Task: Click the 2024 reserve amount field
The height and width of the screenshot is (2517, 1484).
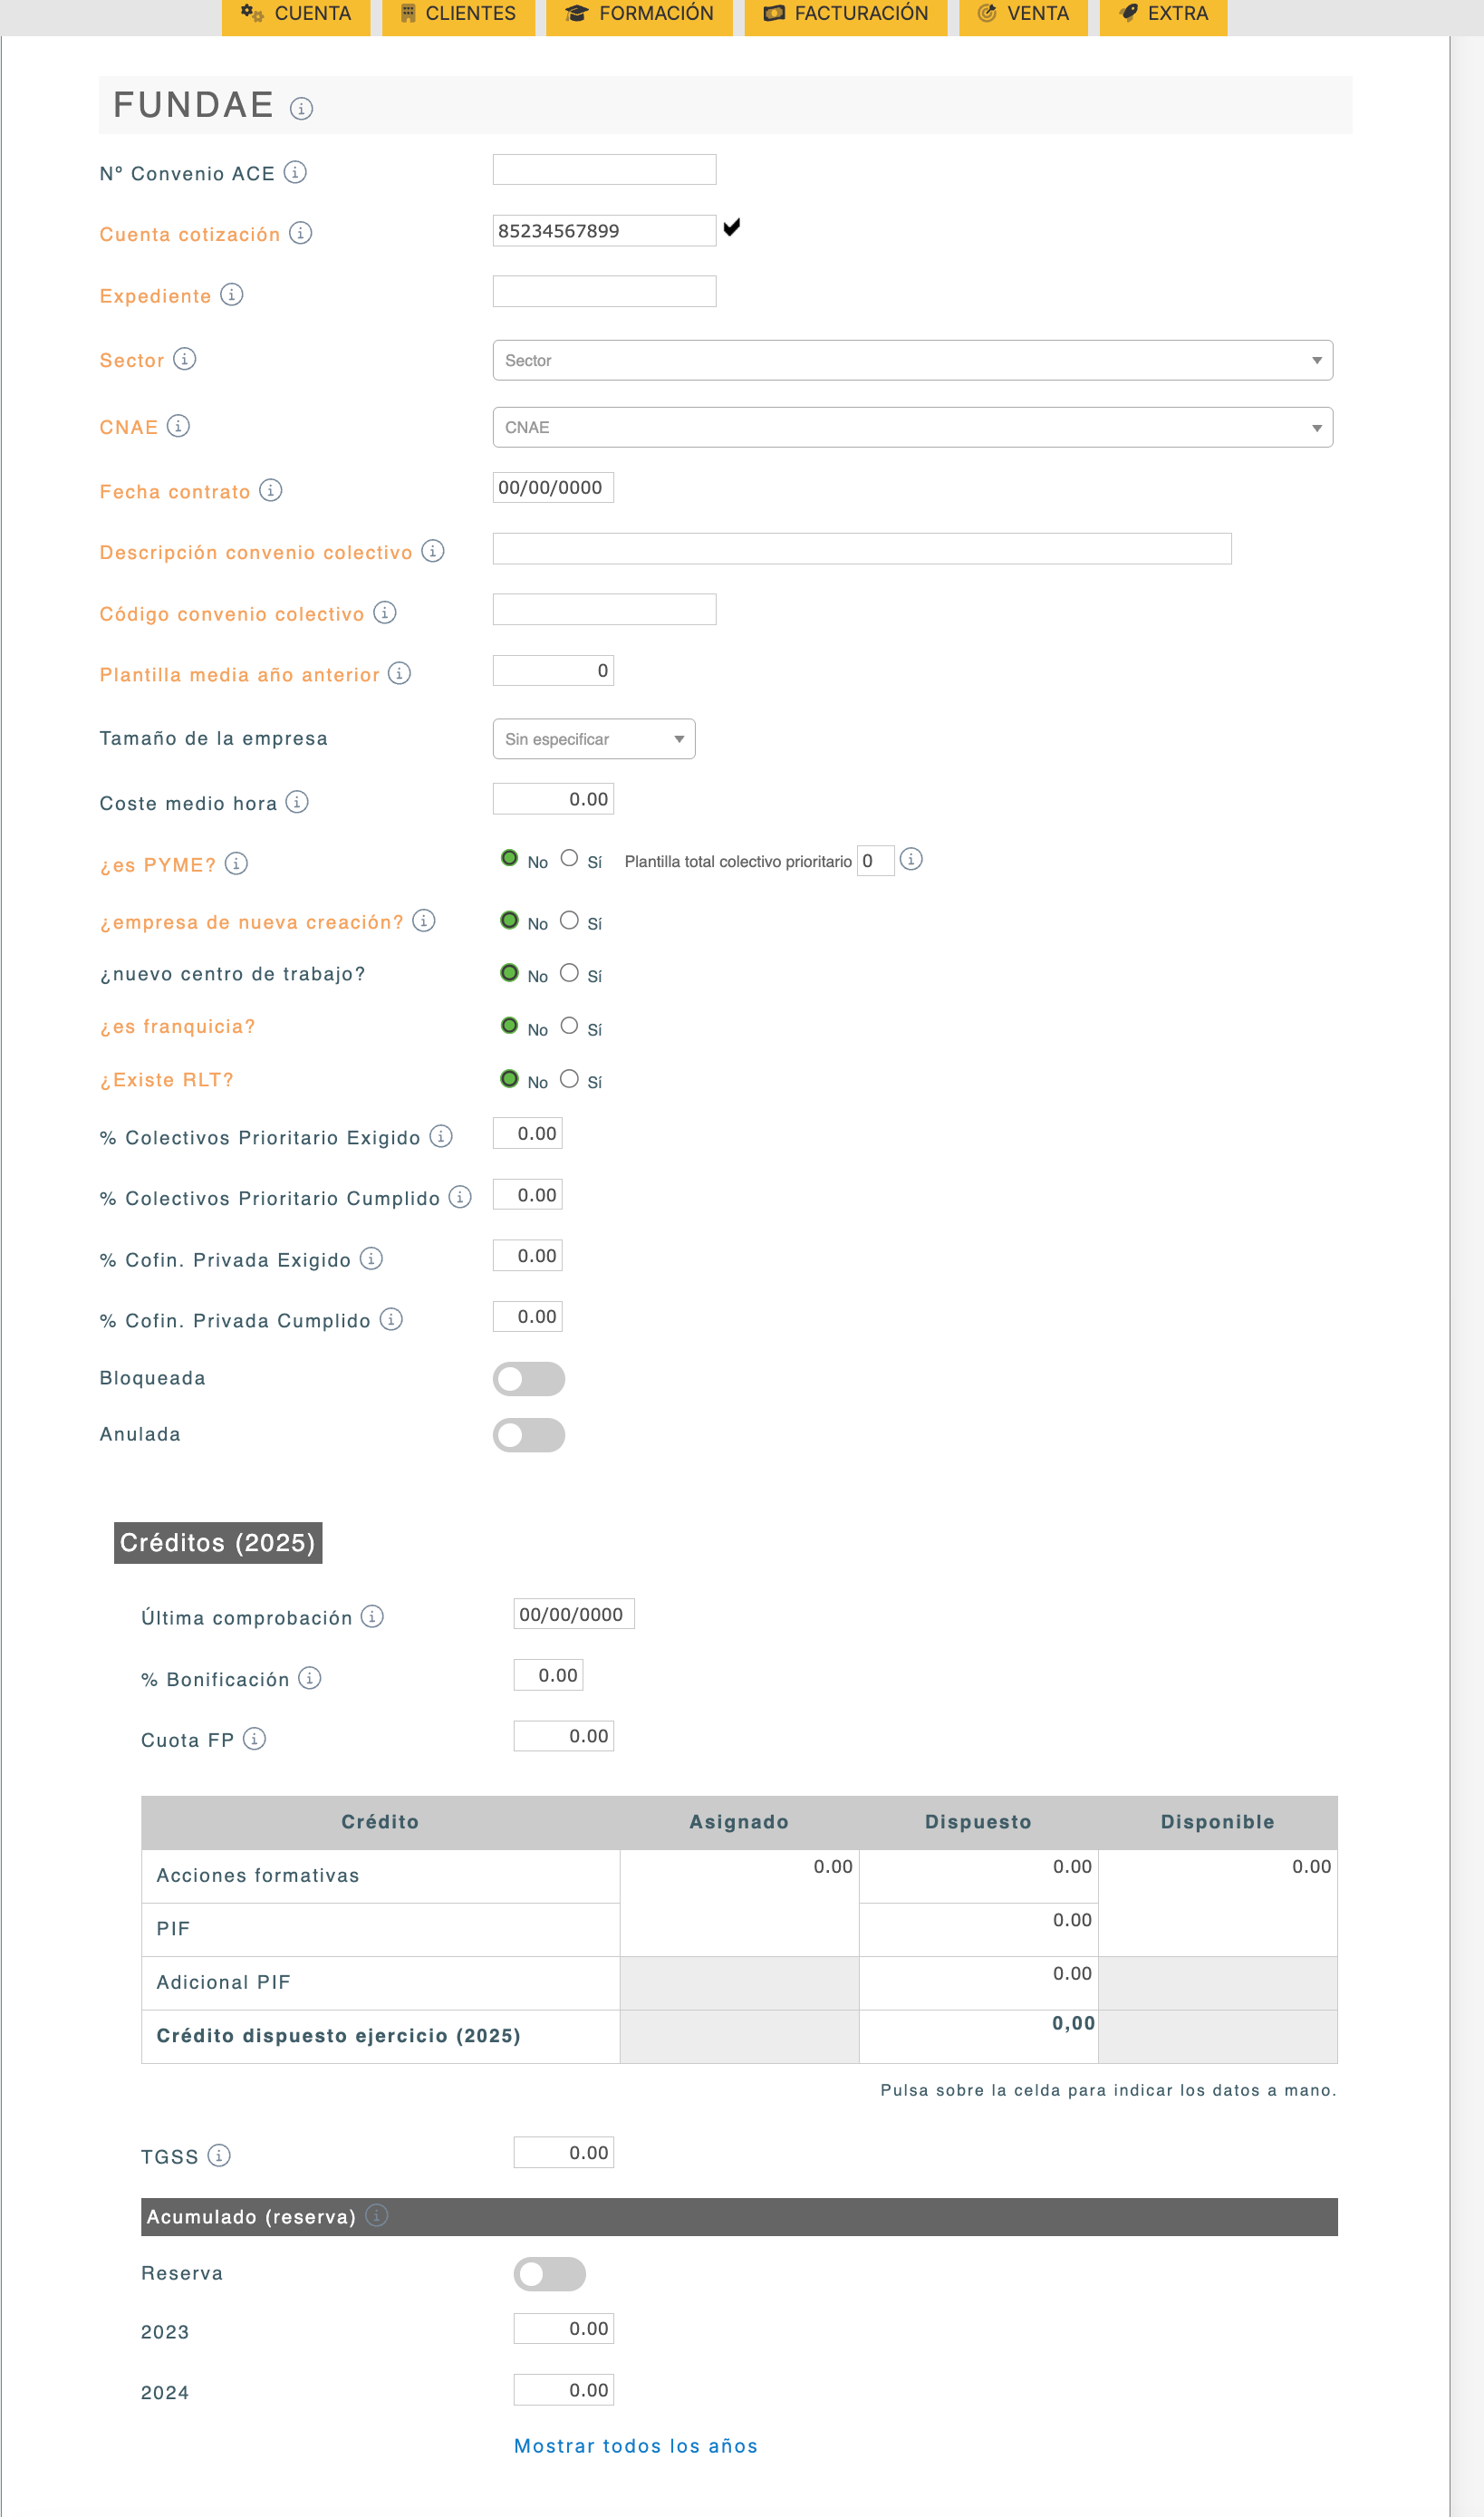Action: coord(564,2390)
